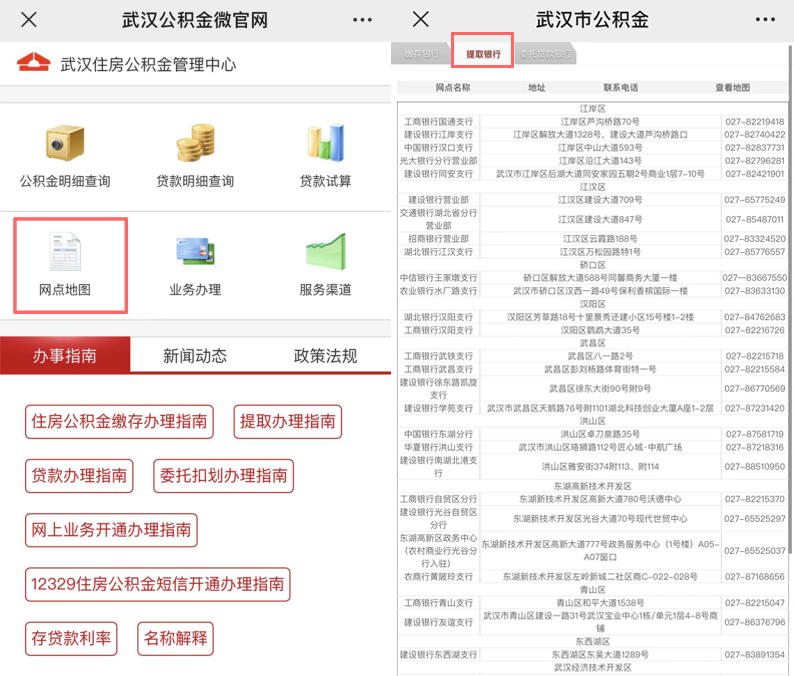Open 贷款明细查询 coins icon

pyautogui.click(x=195, y=143)
